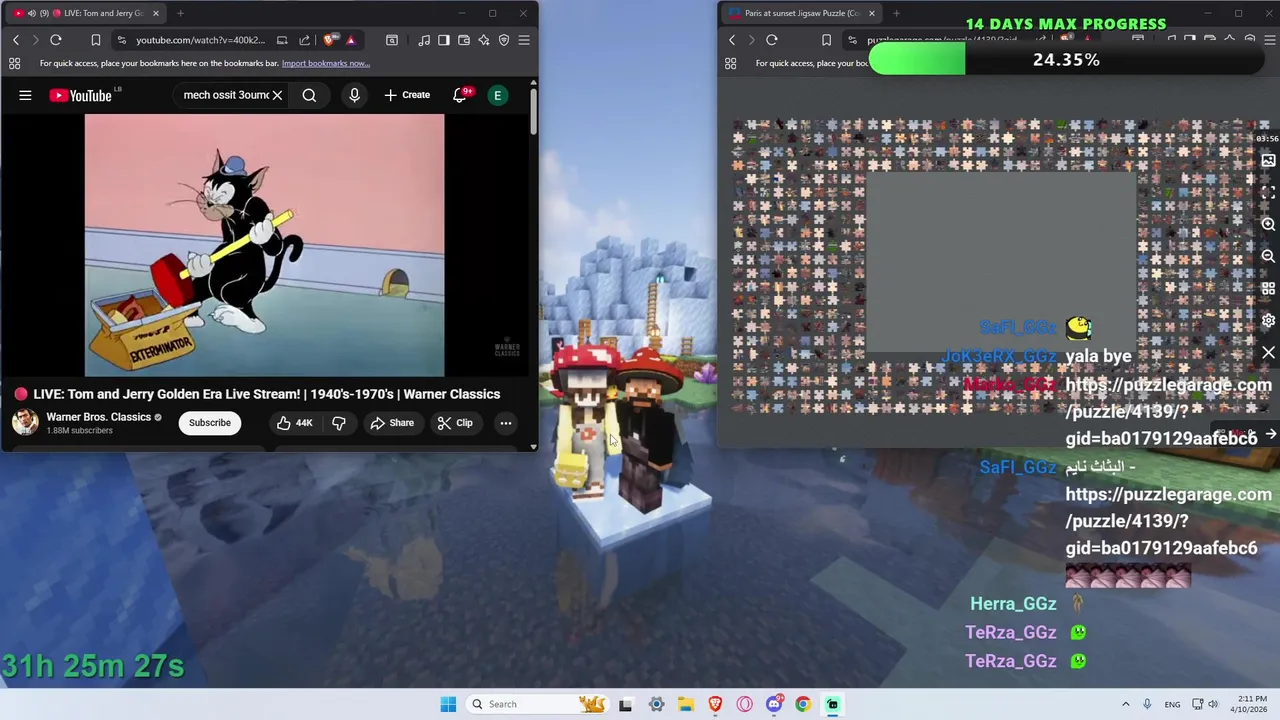Bookmark the puzzle garage page
Viewport: 1280px width, 720px height.
click(x=826, y=40)
